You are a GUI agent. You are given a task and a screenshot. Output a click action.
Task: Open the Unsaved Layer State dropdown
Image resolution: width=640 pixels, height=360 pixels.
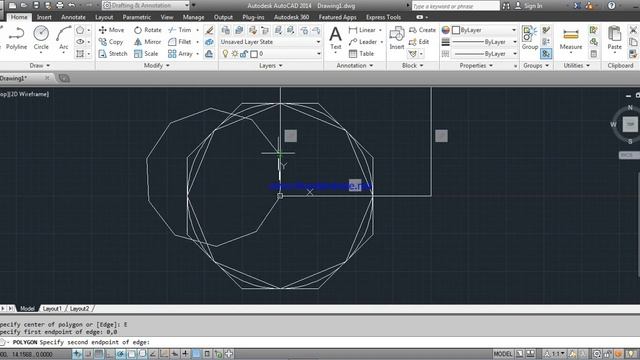tap(270, 42)
